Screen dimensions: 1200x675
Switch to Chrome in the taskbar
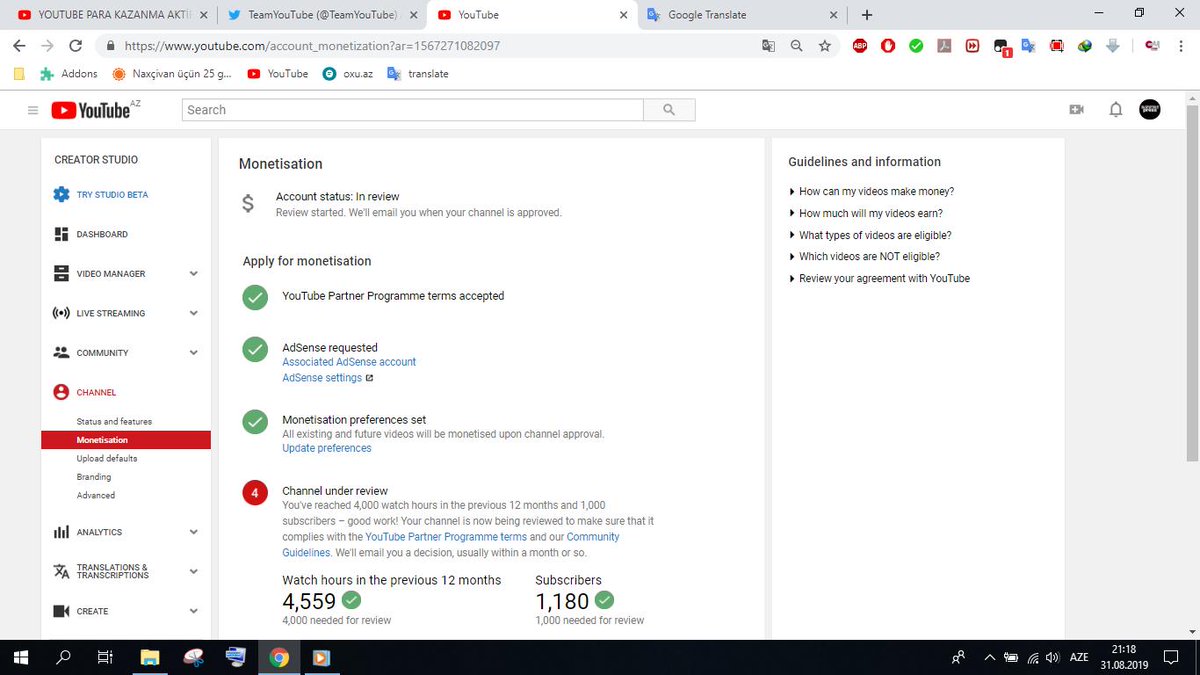click(x=279, y=658)
